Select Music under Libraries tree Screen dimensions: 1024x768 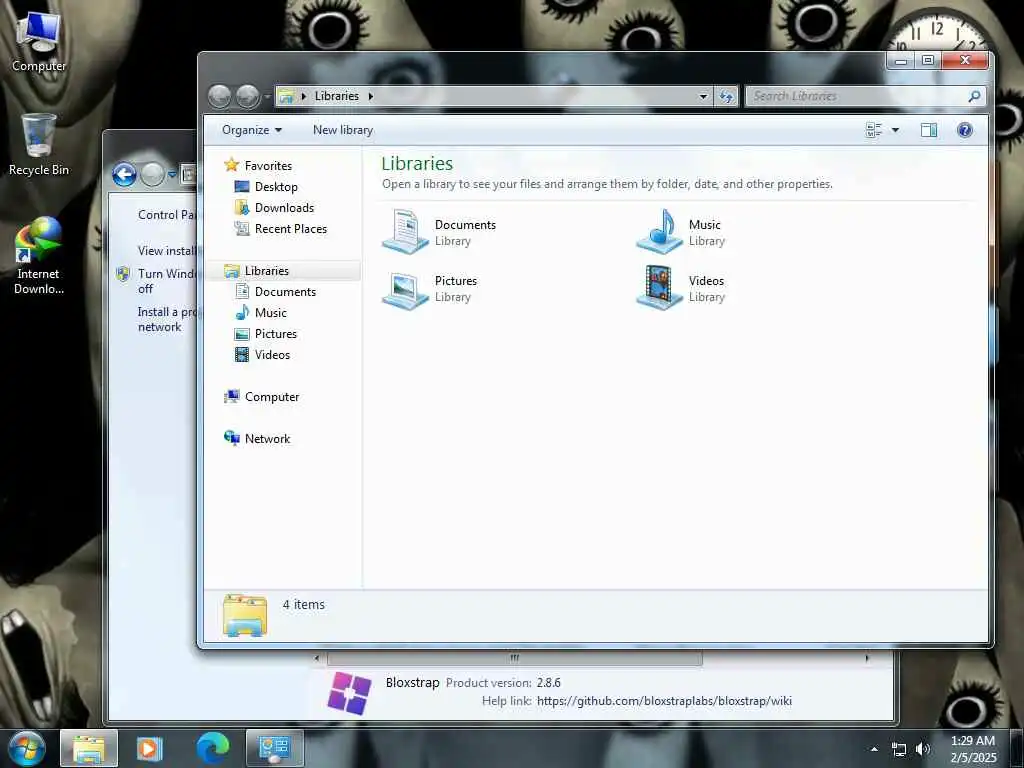coord(270,313)
